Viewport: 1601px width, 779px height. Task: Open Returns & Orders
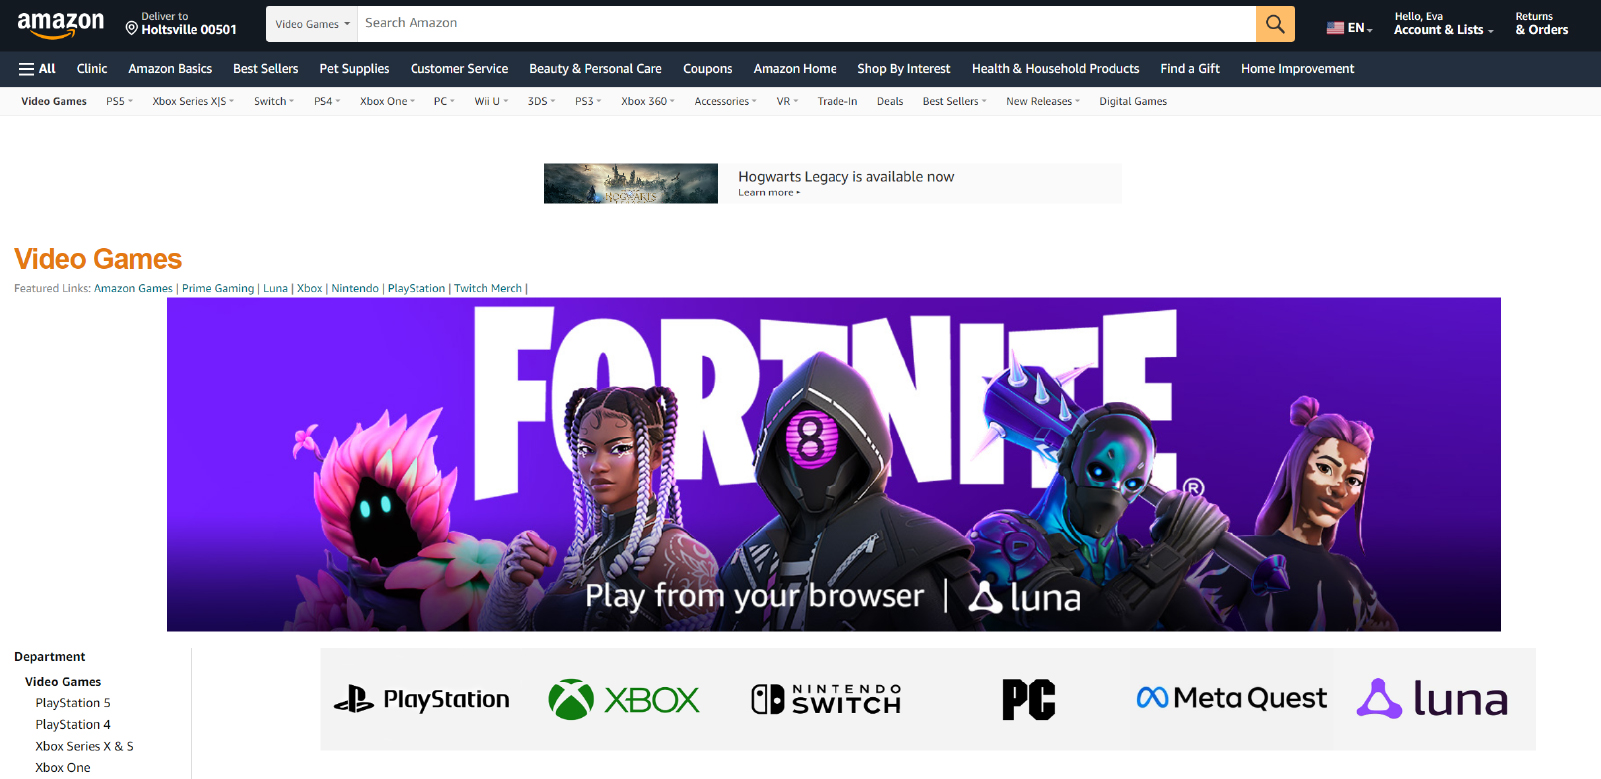1541,24
